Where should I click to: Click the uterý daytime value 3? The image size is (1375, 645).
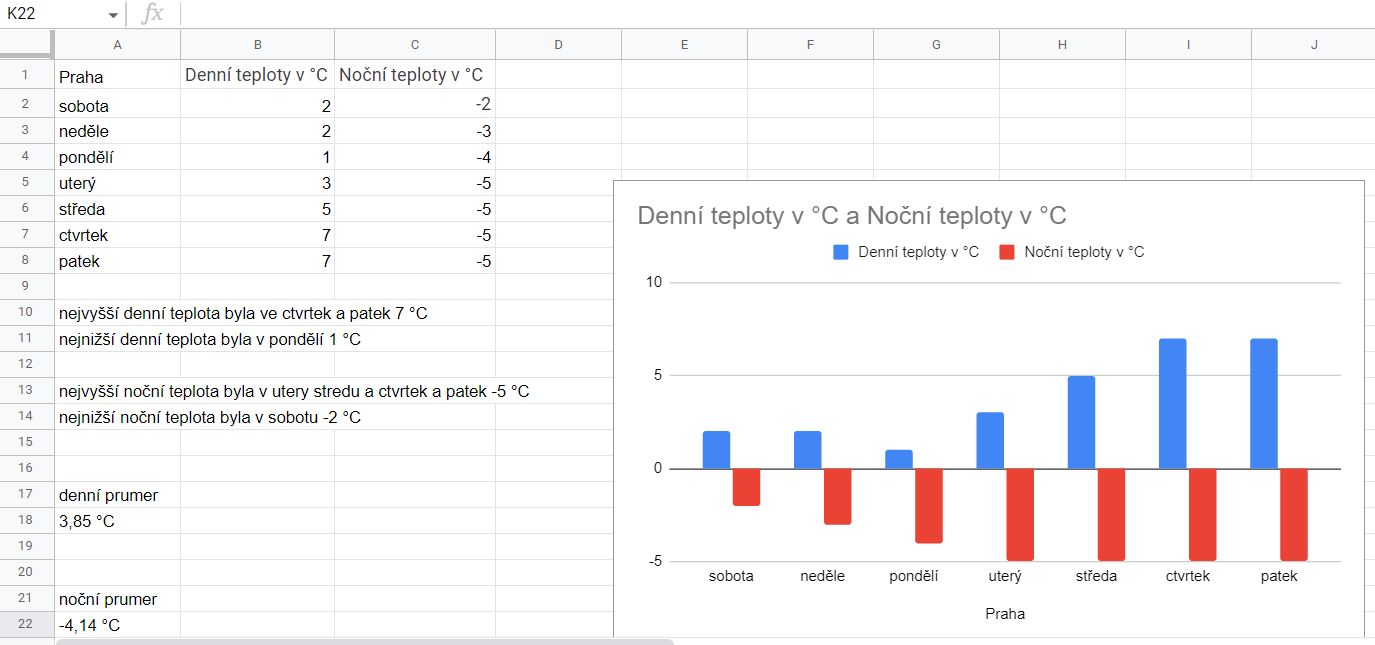pyautogui.click(x=258, y=183)
